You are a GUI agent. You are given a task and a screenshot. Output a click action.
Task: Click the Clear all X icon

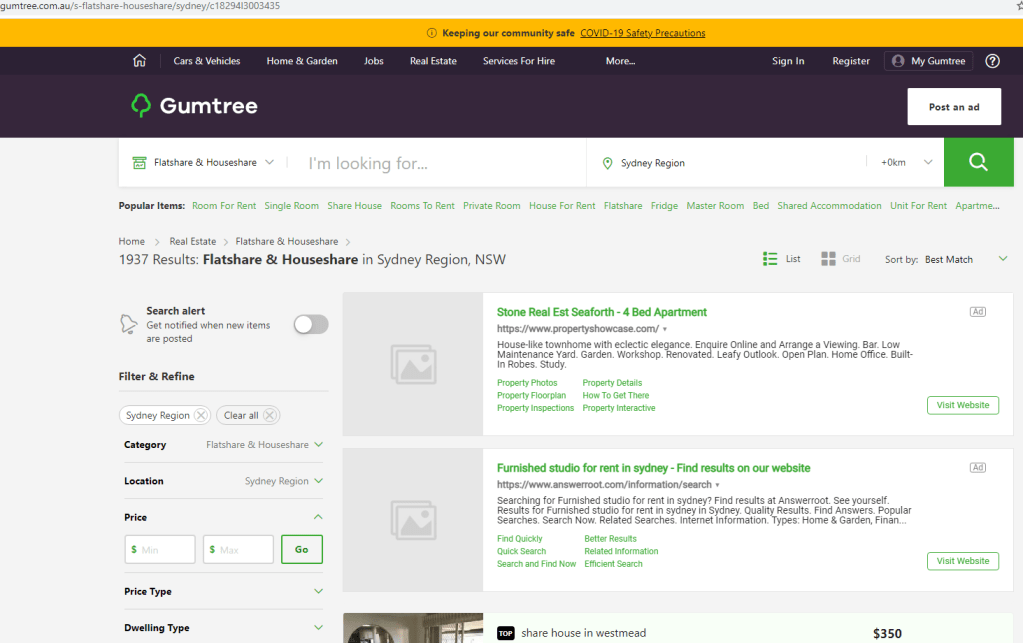(270, 416)
